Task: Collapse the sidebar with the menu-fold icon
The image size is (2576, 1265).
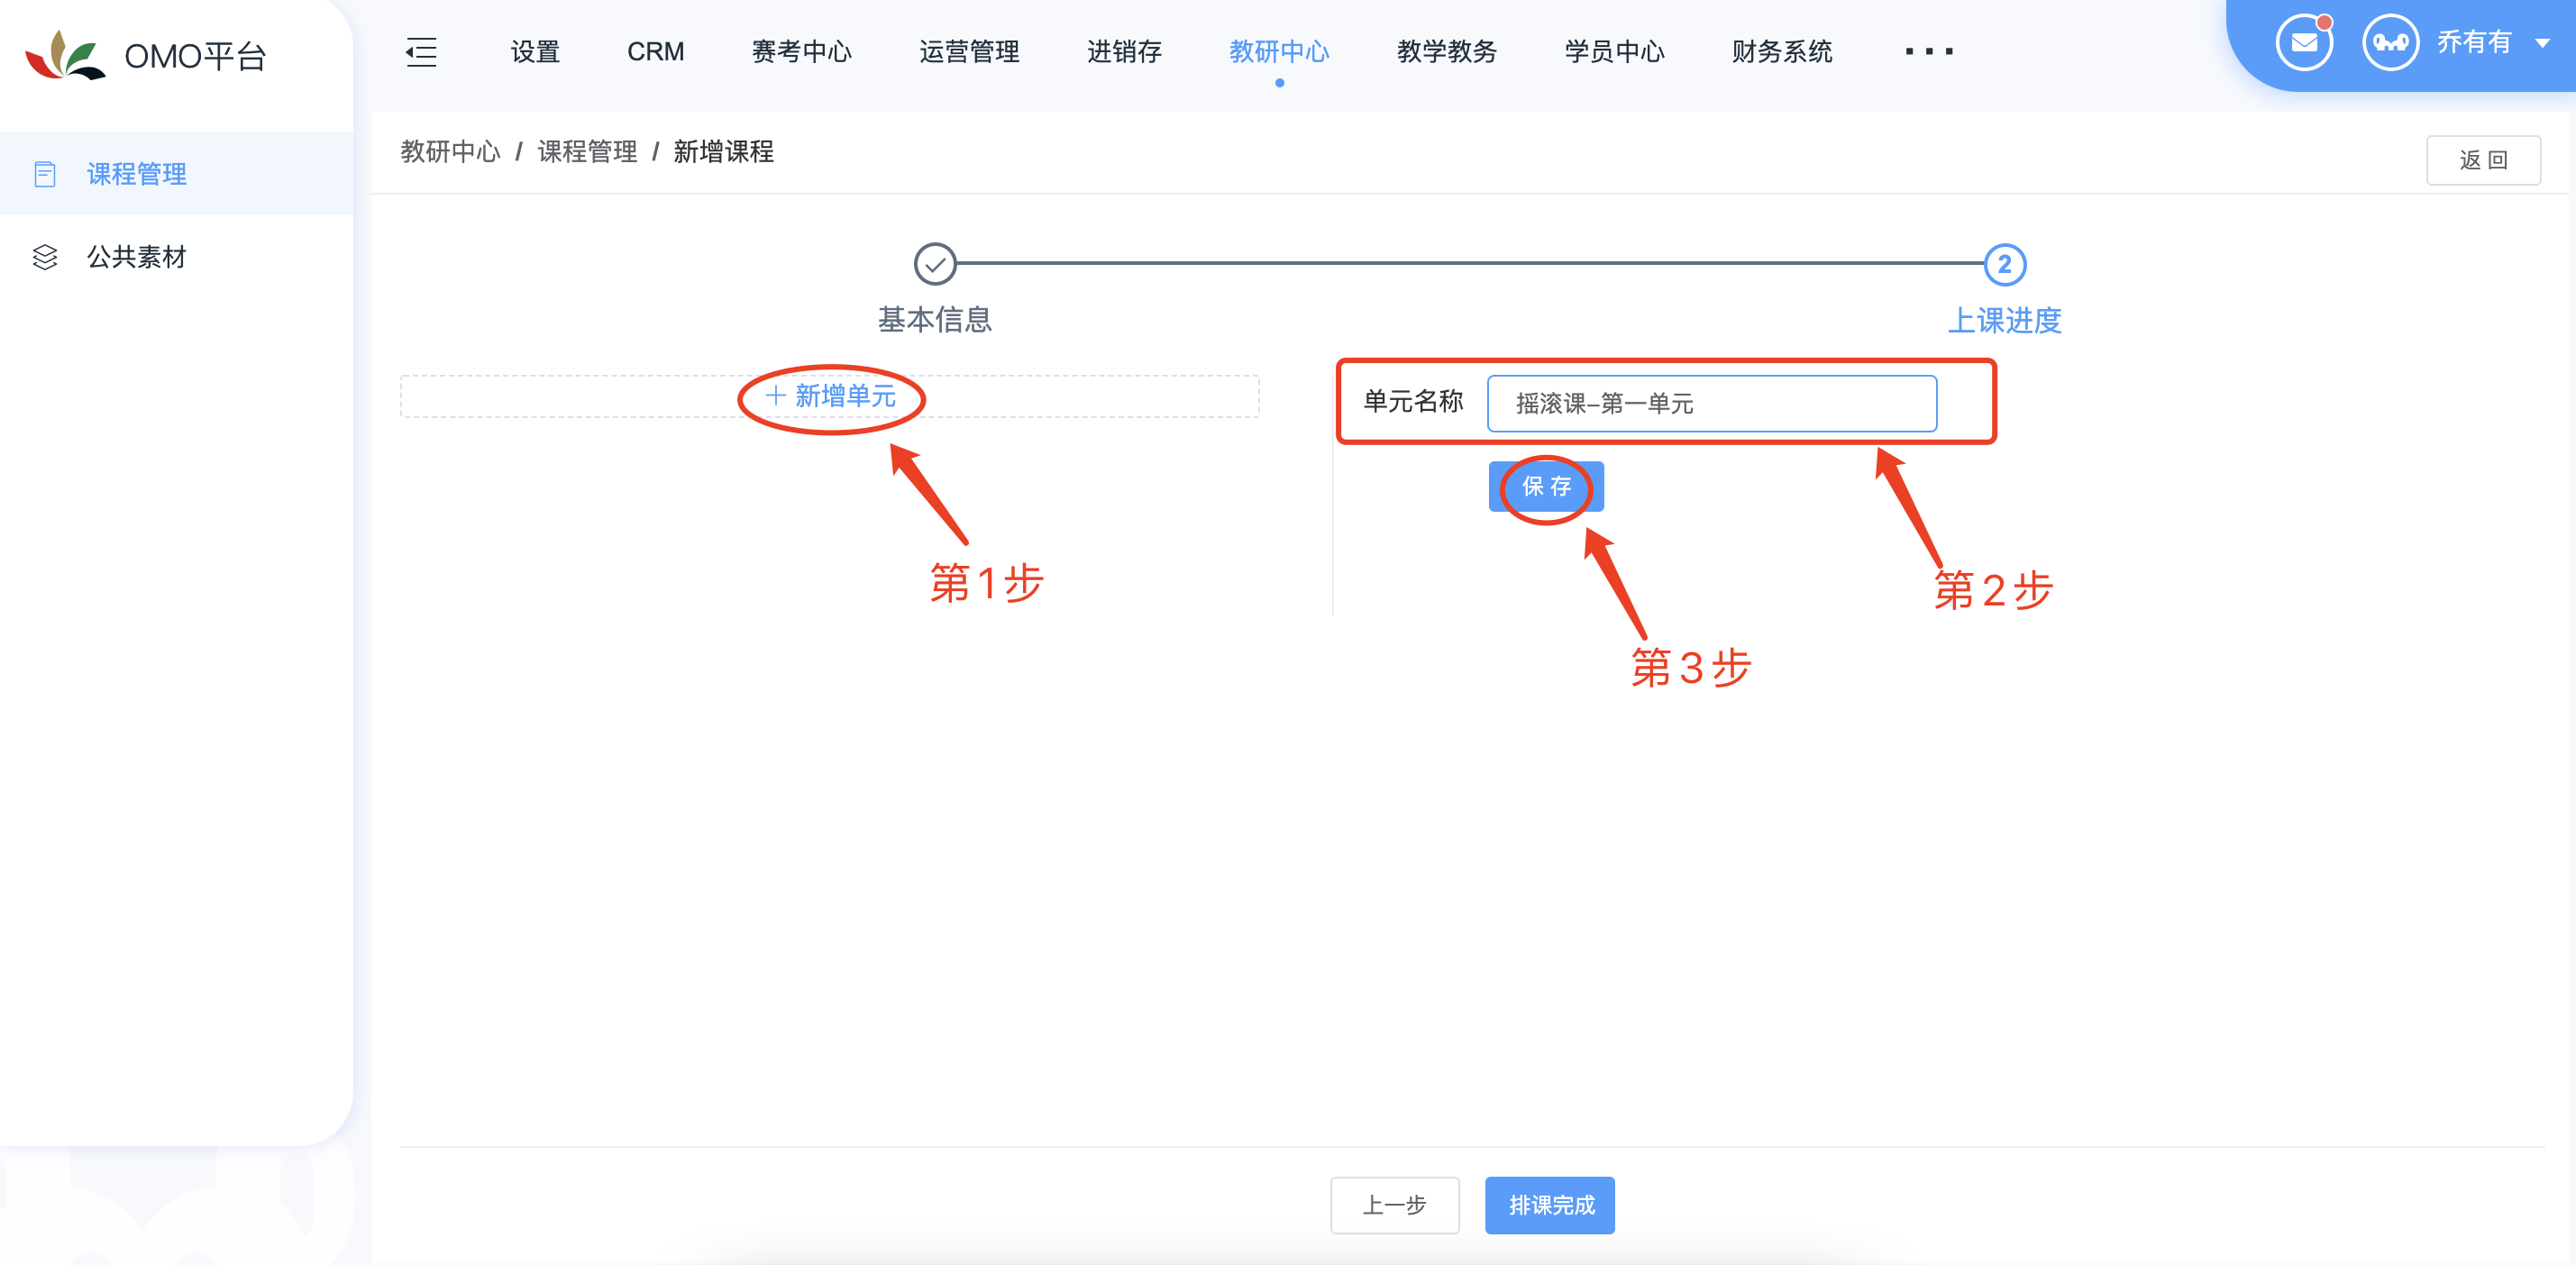Action: click(421, 51)
